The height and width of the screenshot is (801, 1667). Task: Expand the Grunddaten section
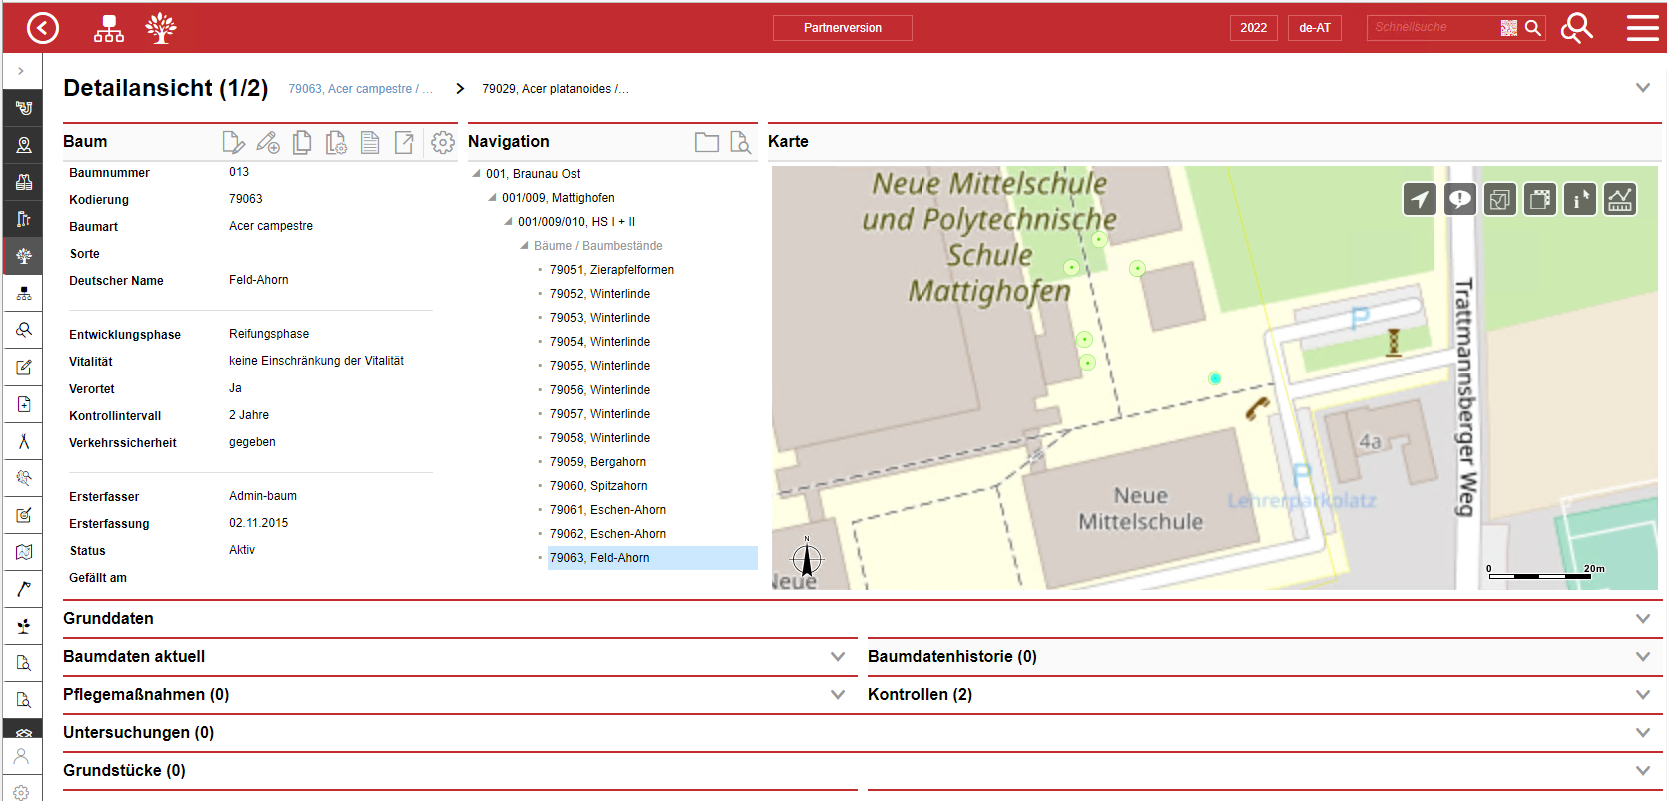(1642, 619)
